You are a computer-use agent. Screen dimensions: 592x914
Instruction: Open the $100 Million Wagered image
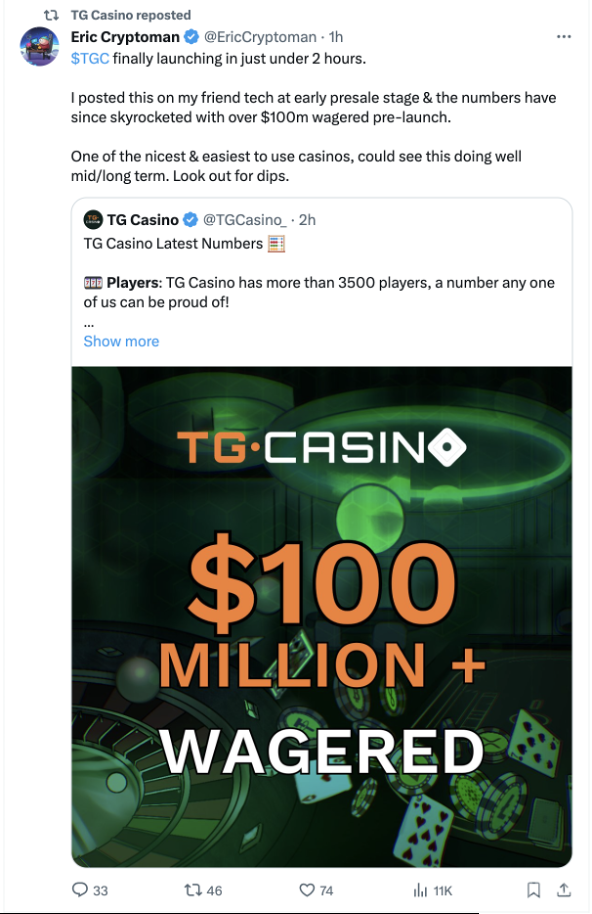tap(322, 617)
